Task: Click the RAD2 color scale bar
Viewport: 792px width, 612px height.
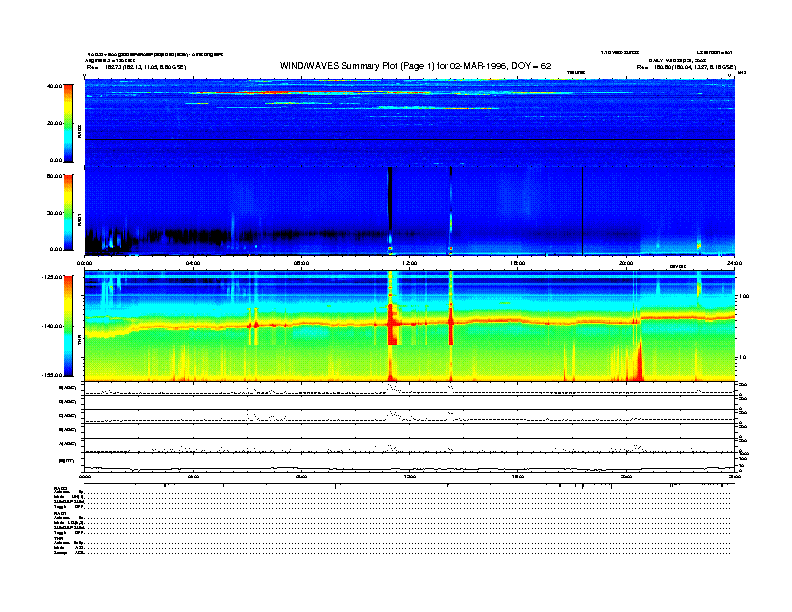Action: 68,123
